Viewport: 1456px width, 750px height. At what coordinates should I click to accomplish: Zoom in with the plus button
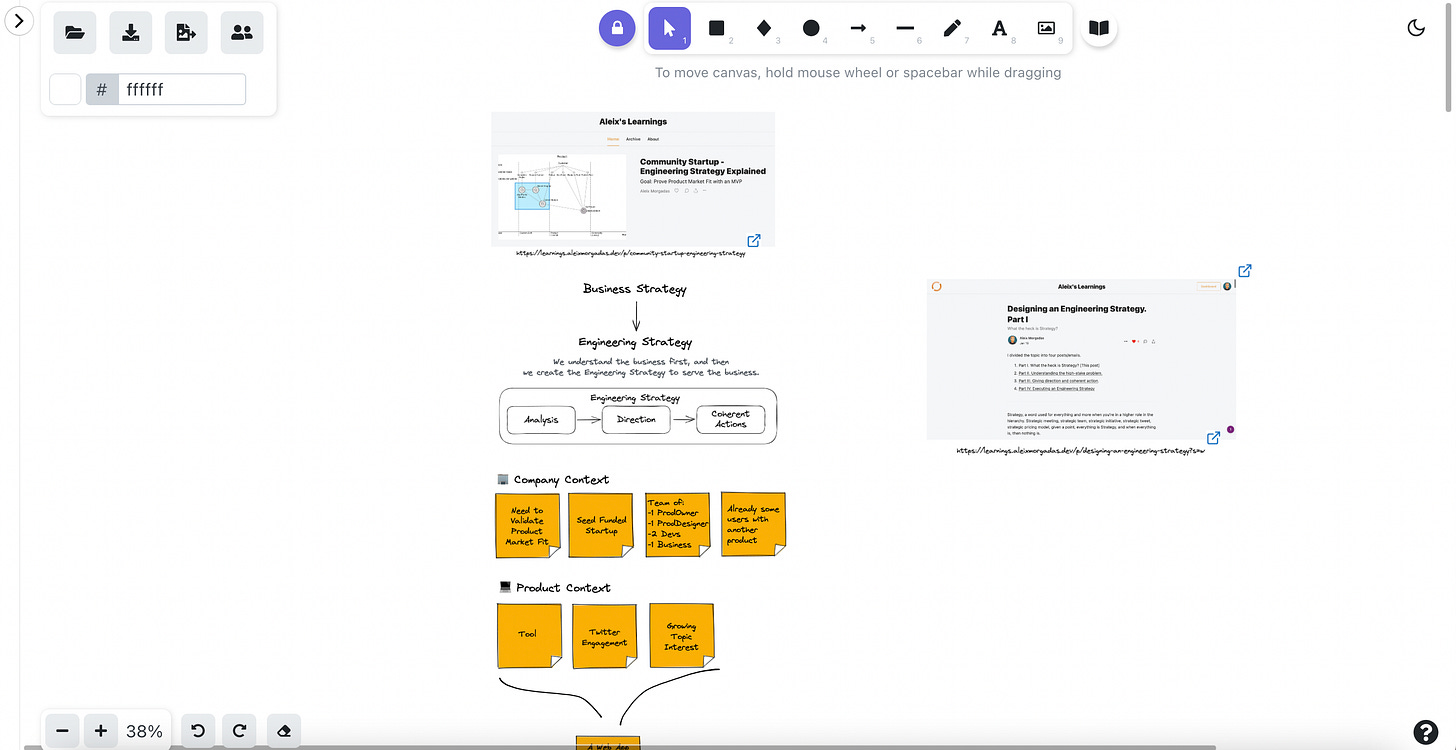point(100,731)
